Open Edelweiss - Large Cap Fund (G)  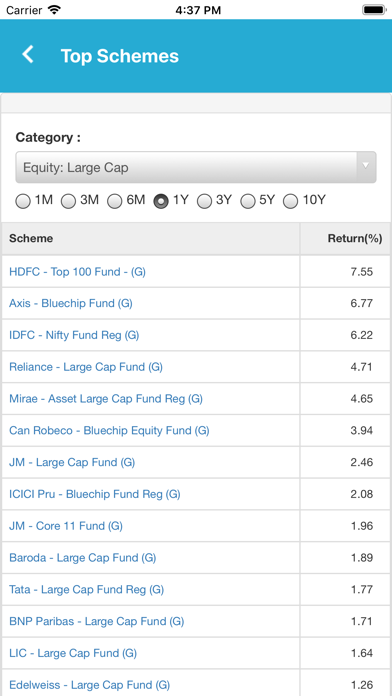click(90, 685)
